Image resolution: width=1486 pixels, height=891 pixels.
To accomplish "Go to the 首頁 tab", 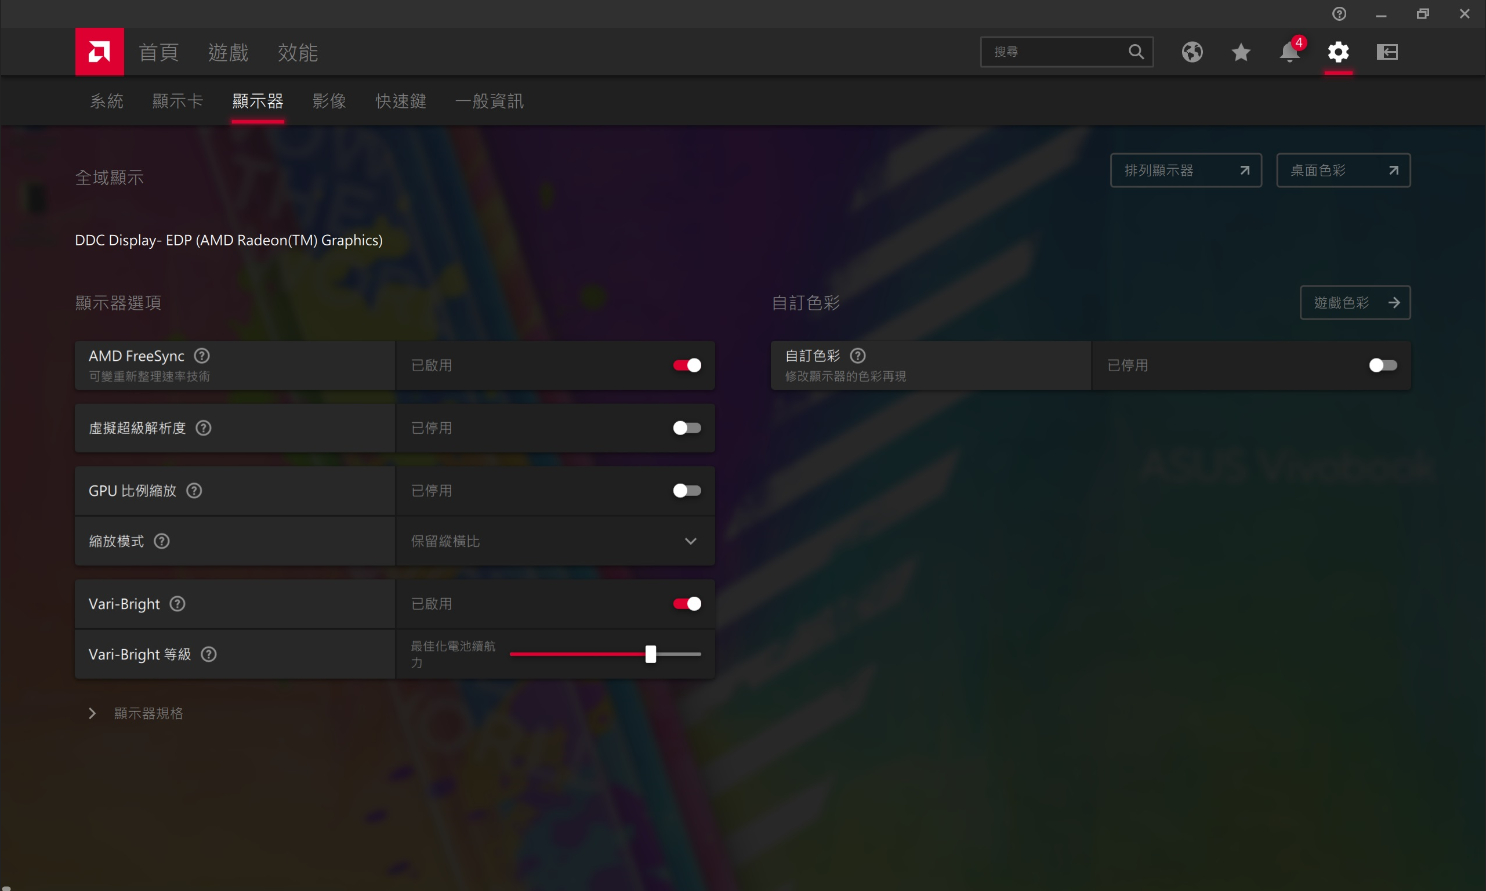I will (x=158, y=52).
